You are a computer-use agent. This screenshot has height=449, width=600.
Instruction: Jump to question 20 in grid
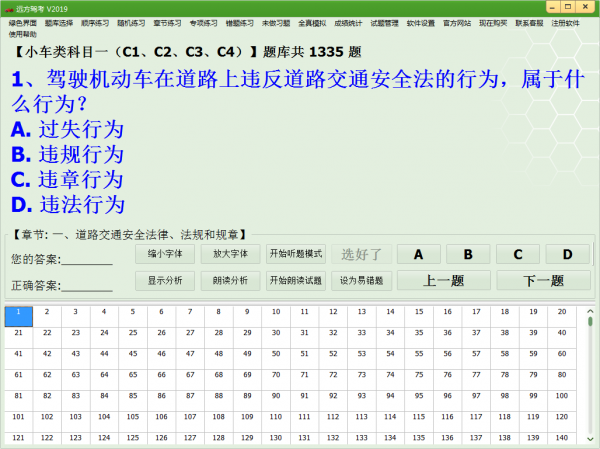562,316
